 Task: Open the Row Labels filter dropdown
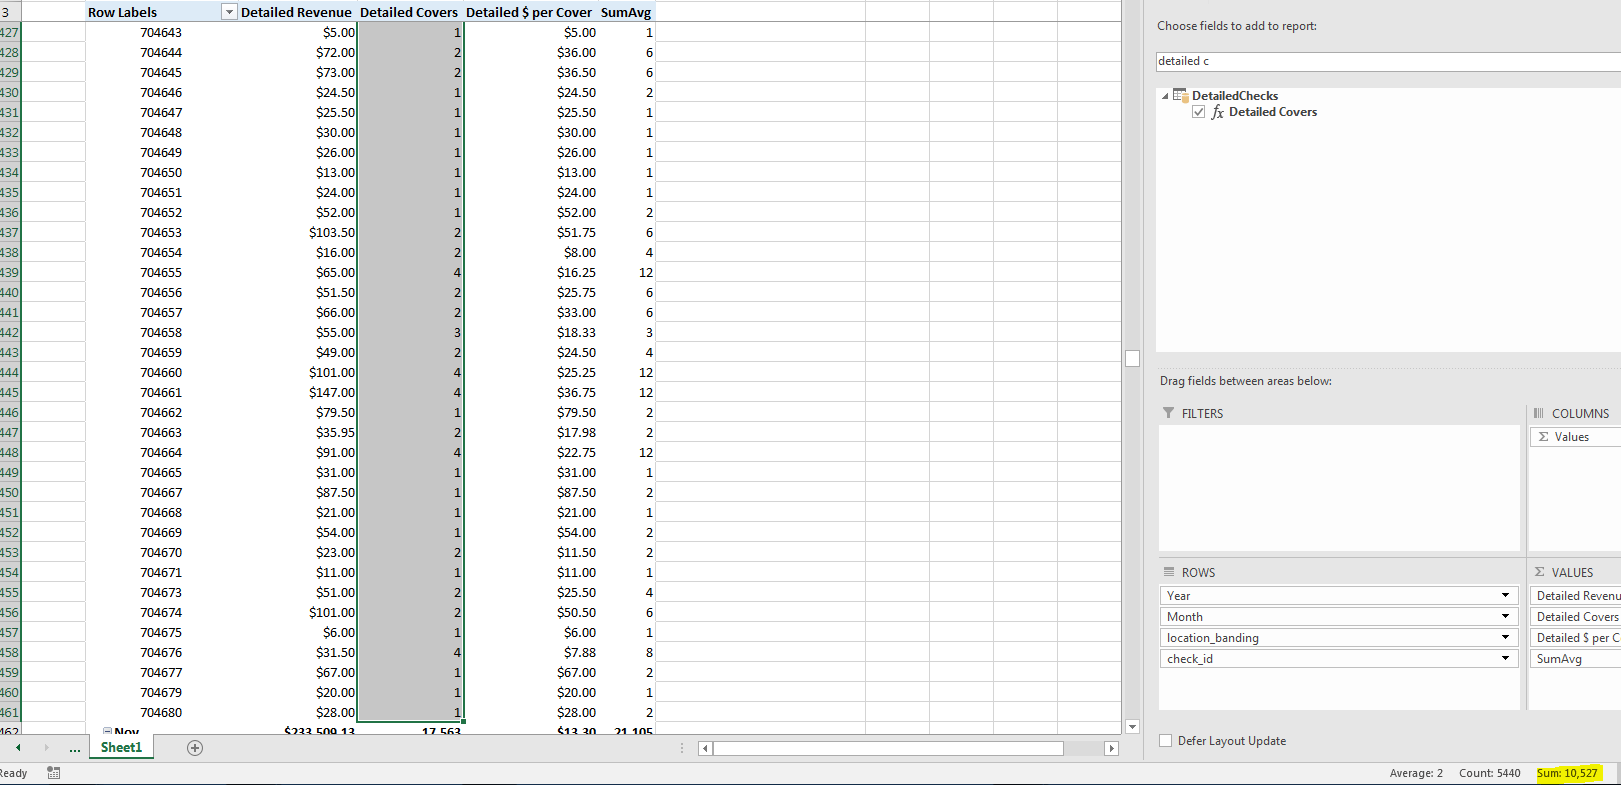coord(229,12)
